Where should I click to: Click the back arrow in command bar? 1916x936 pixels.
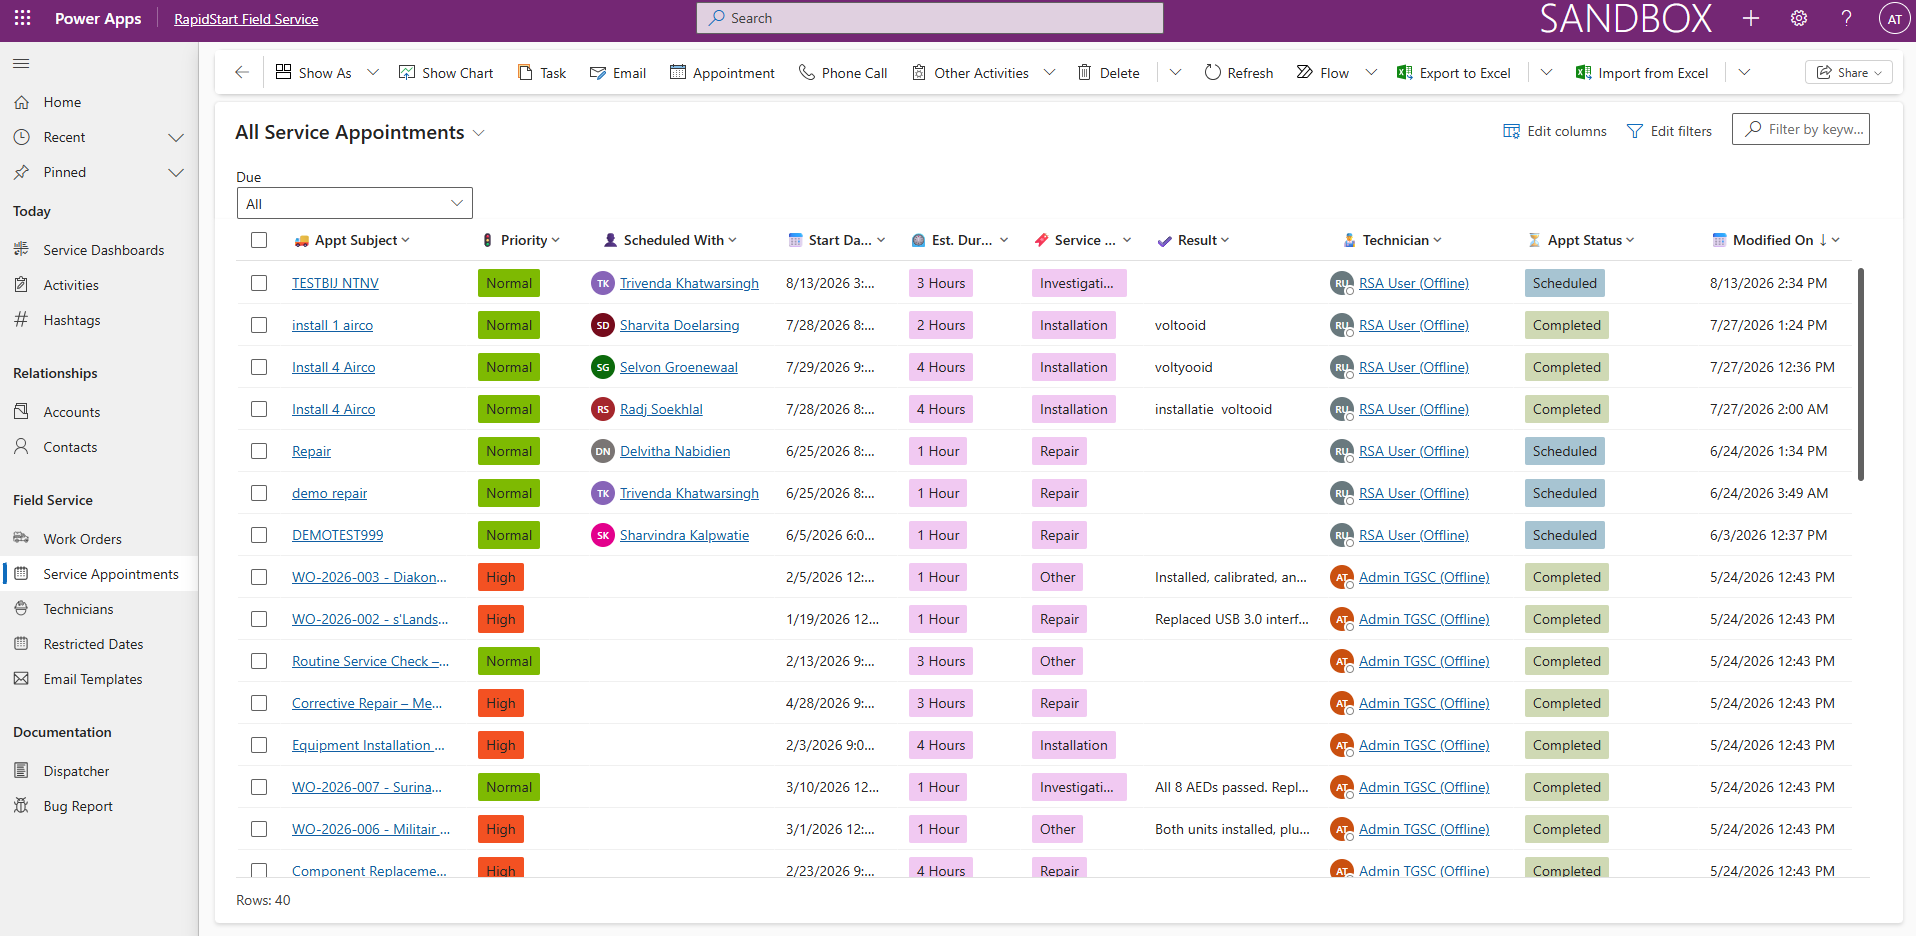coord(241,72)
